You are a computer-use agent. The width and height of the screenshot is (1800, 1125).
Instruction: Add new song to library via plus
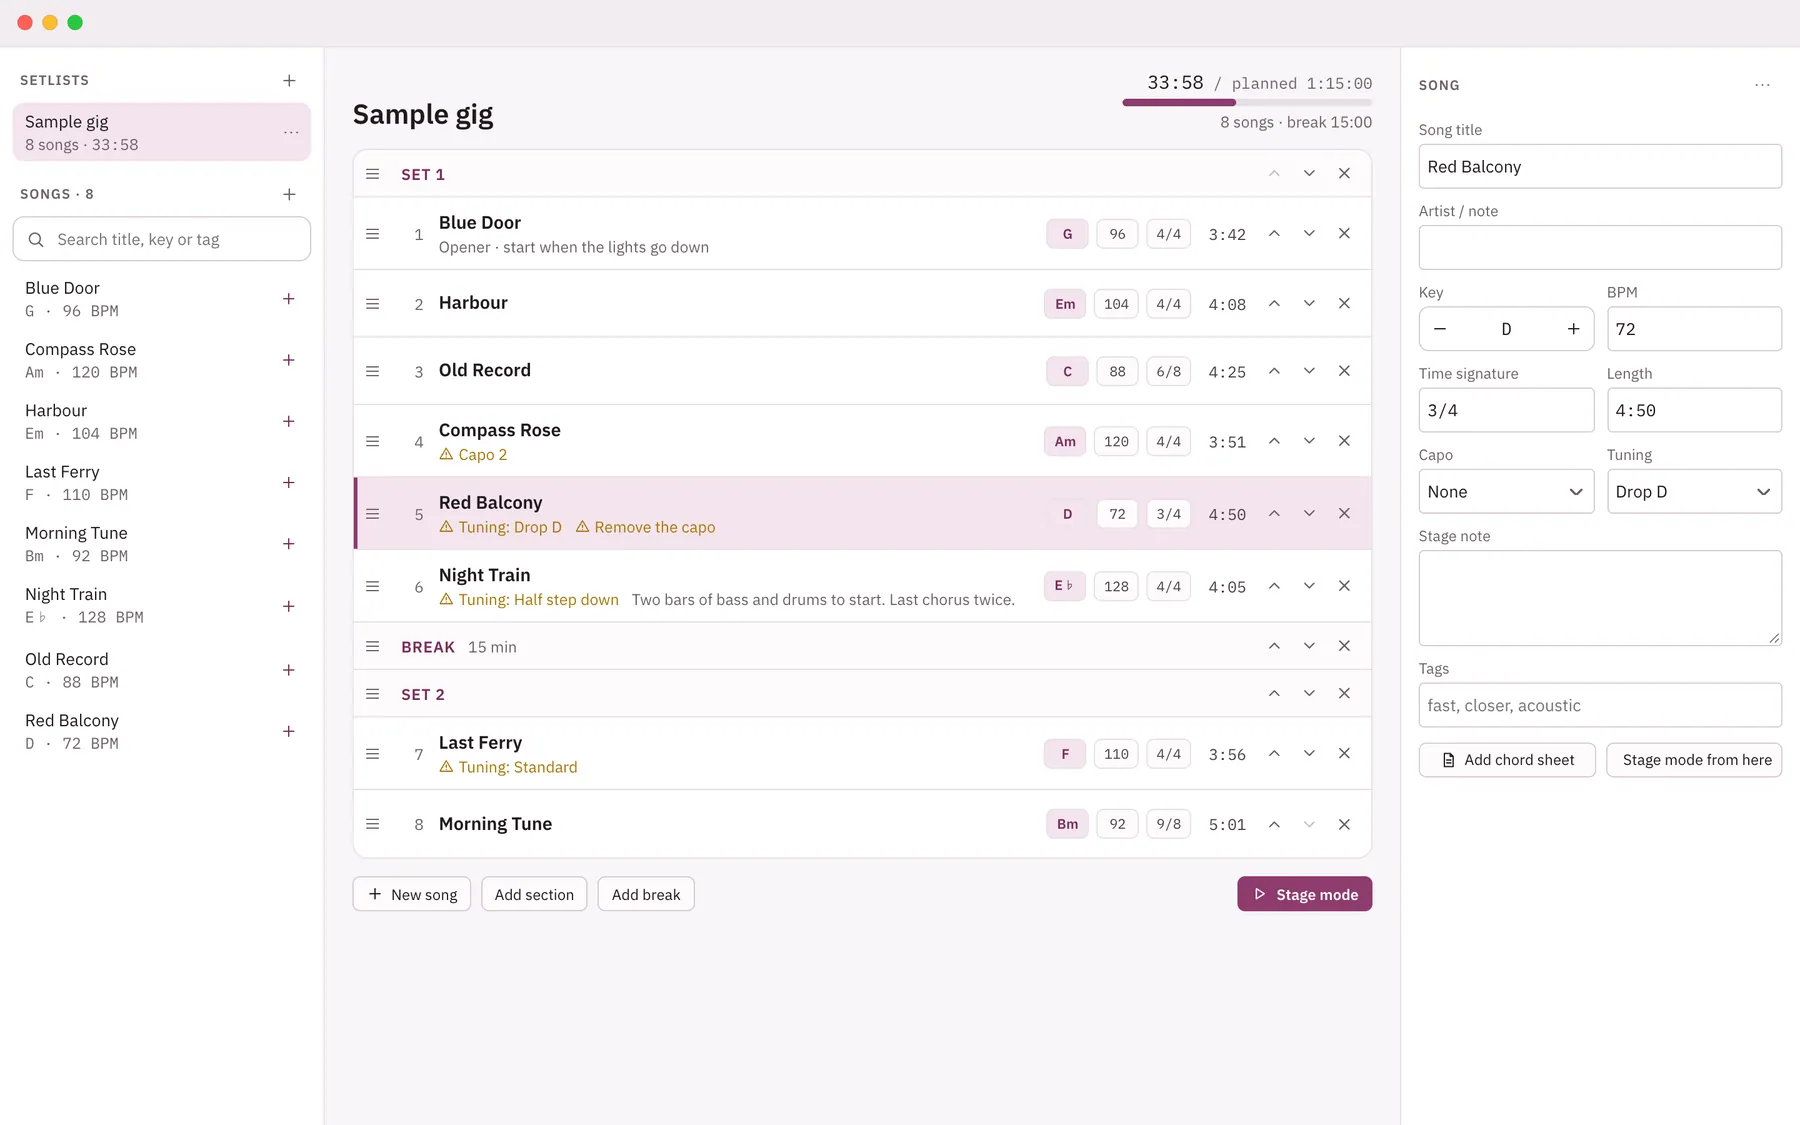click(x=289, y=194)
